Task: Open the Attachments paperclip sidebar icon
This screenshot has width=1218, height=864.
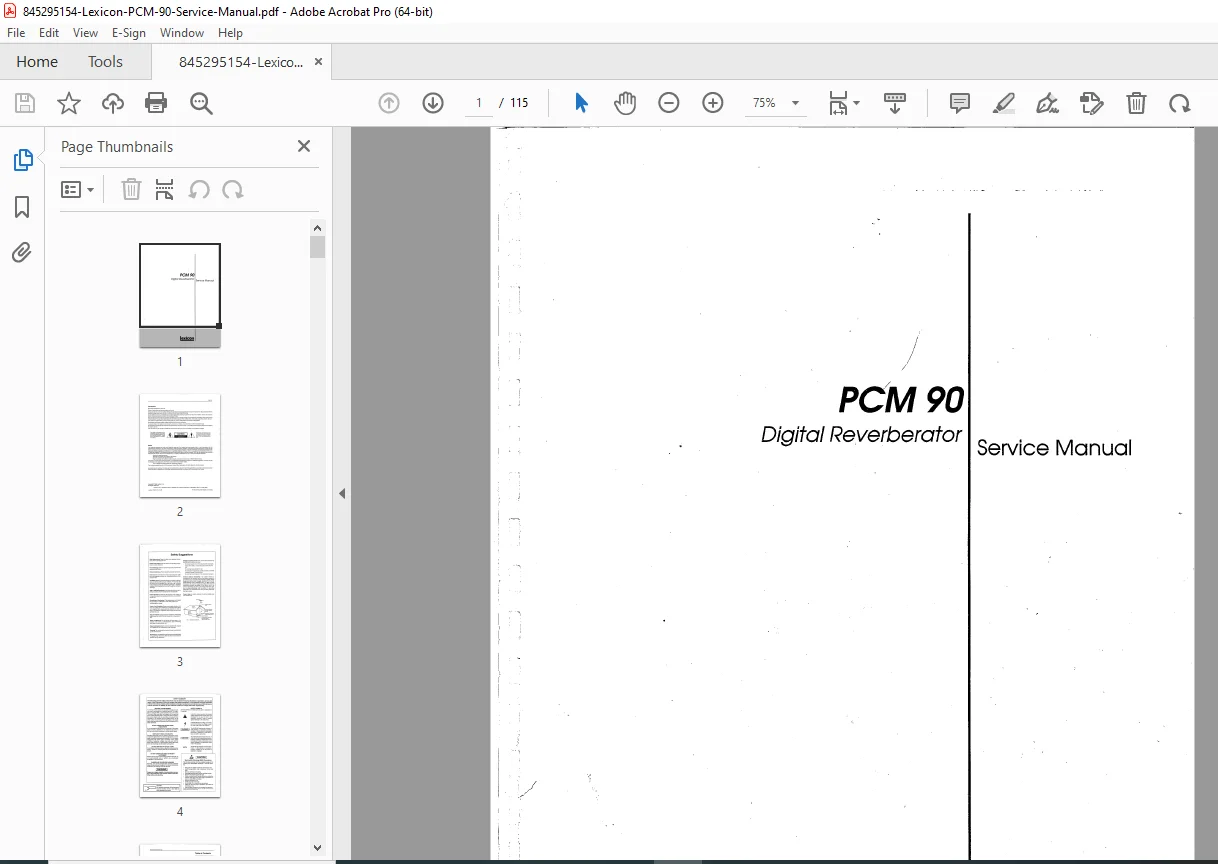Action: pos(22,252)
